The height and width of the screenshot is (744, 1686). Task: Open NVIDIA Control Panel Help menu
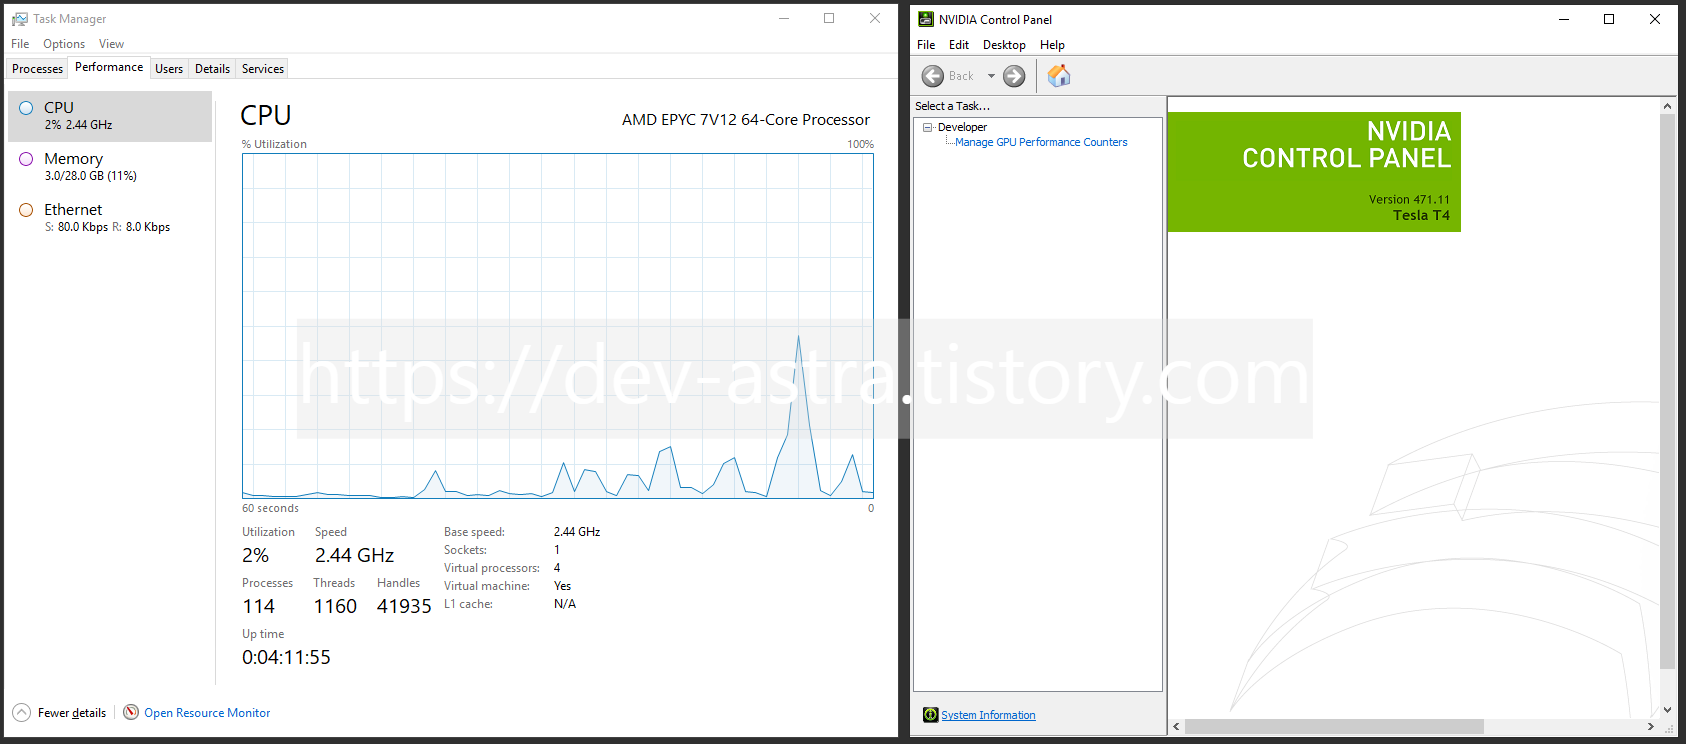tap(1052, 45)
